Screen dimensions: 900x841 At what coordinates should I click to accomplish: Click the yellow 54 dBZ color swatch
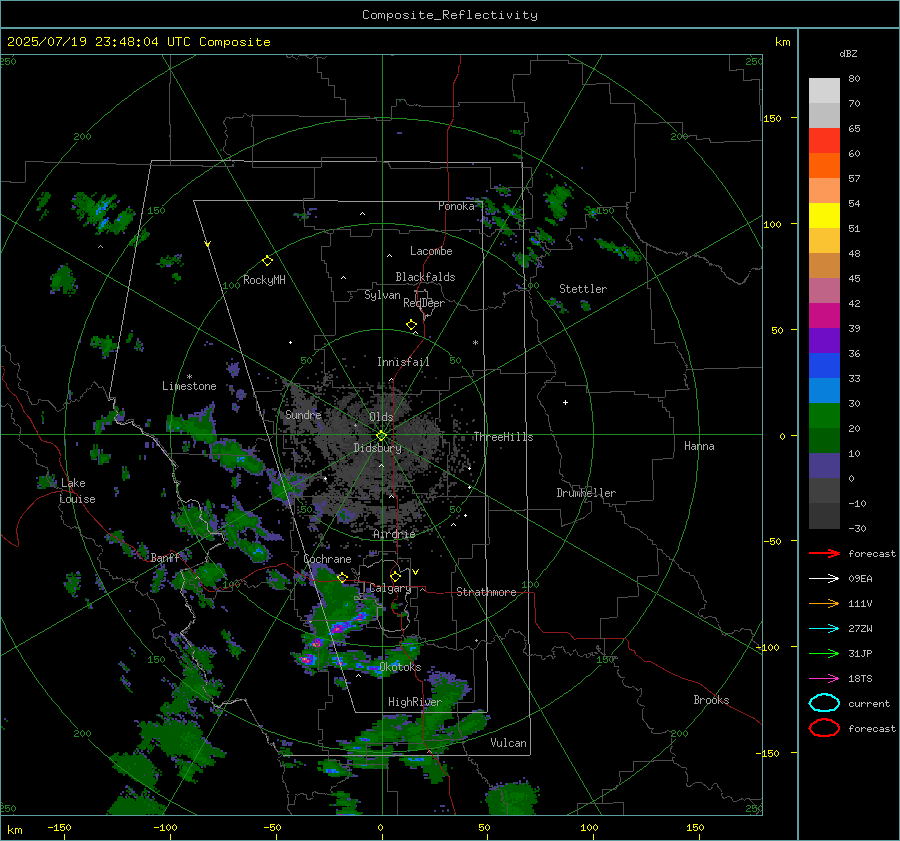[x=824, y=216]
